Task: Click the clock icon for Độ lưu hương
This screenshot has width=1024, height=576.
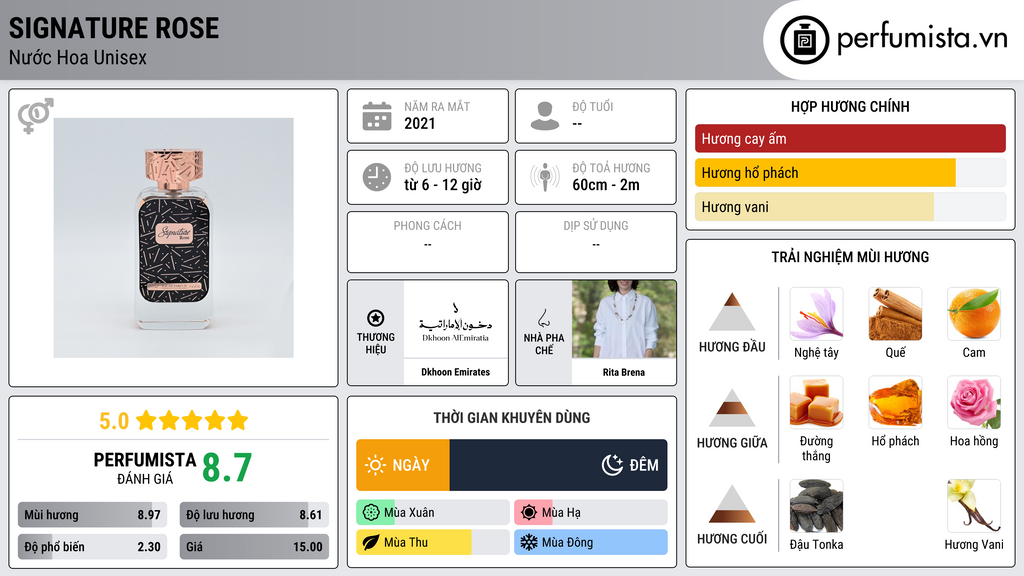Action: click(377, 177)
